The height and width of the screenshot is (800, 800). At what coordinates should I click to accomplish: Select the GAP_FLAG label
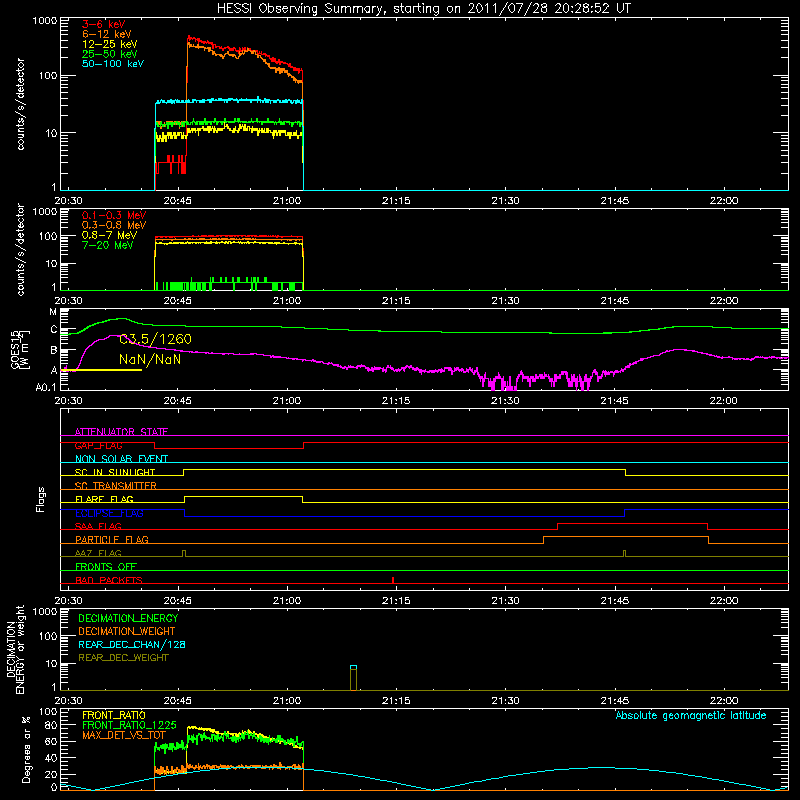98,445
